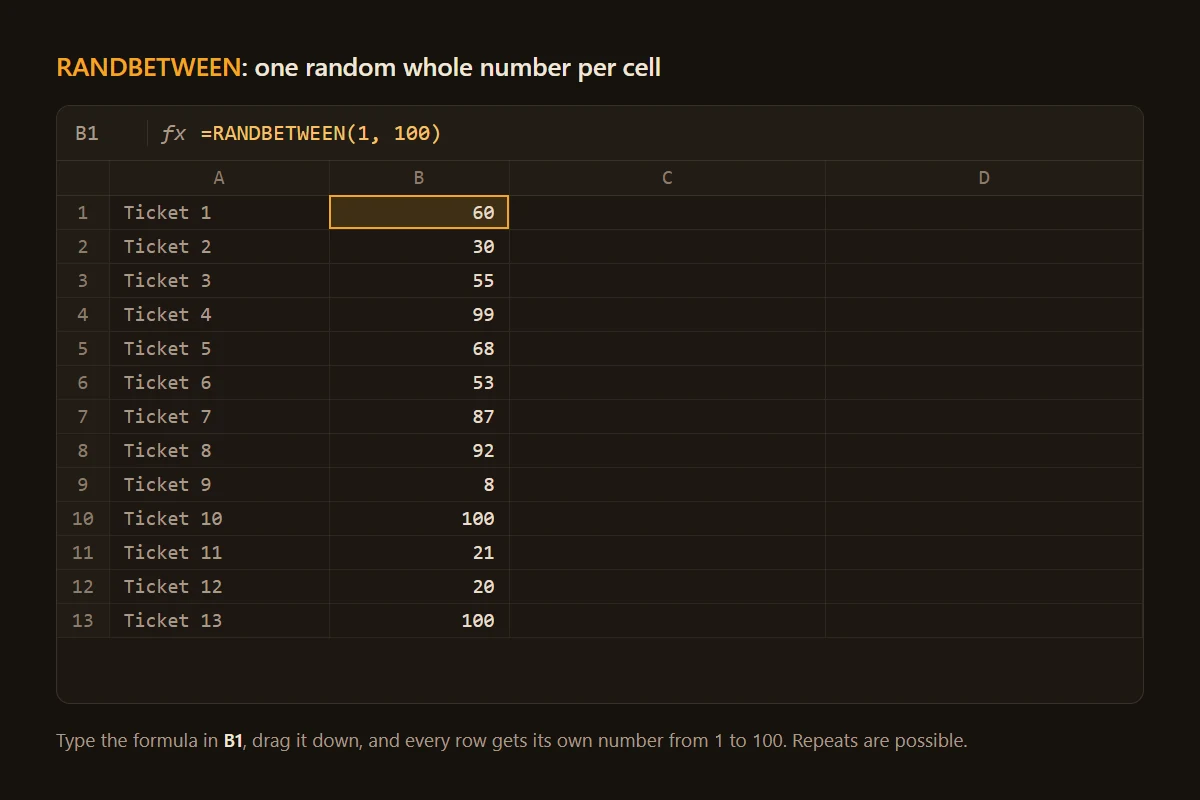Click the bold B1 in the caption
The width and height of the screenshot is (1200, 800).
233,741
